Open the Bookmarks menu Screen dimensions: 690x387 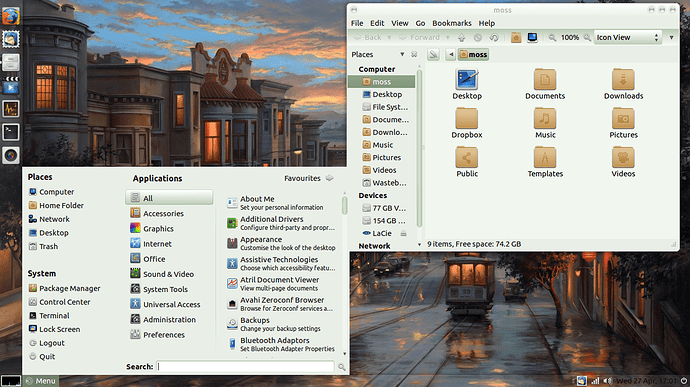click(x=451, y=23)
